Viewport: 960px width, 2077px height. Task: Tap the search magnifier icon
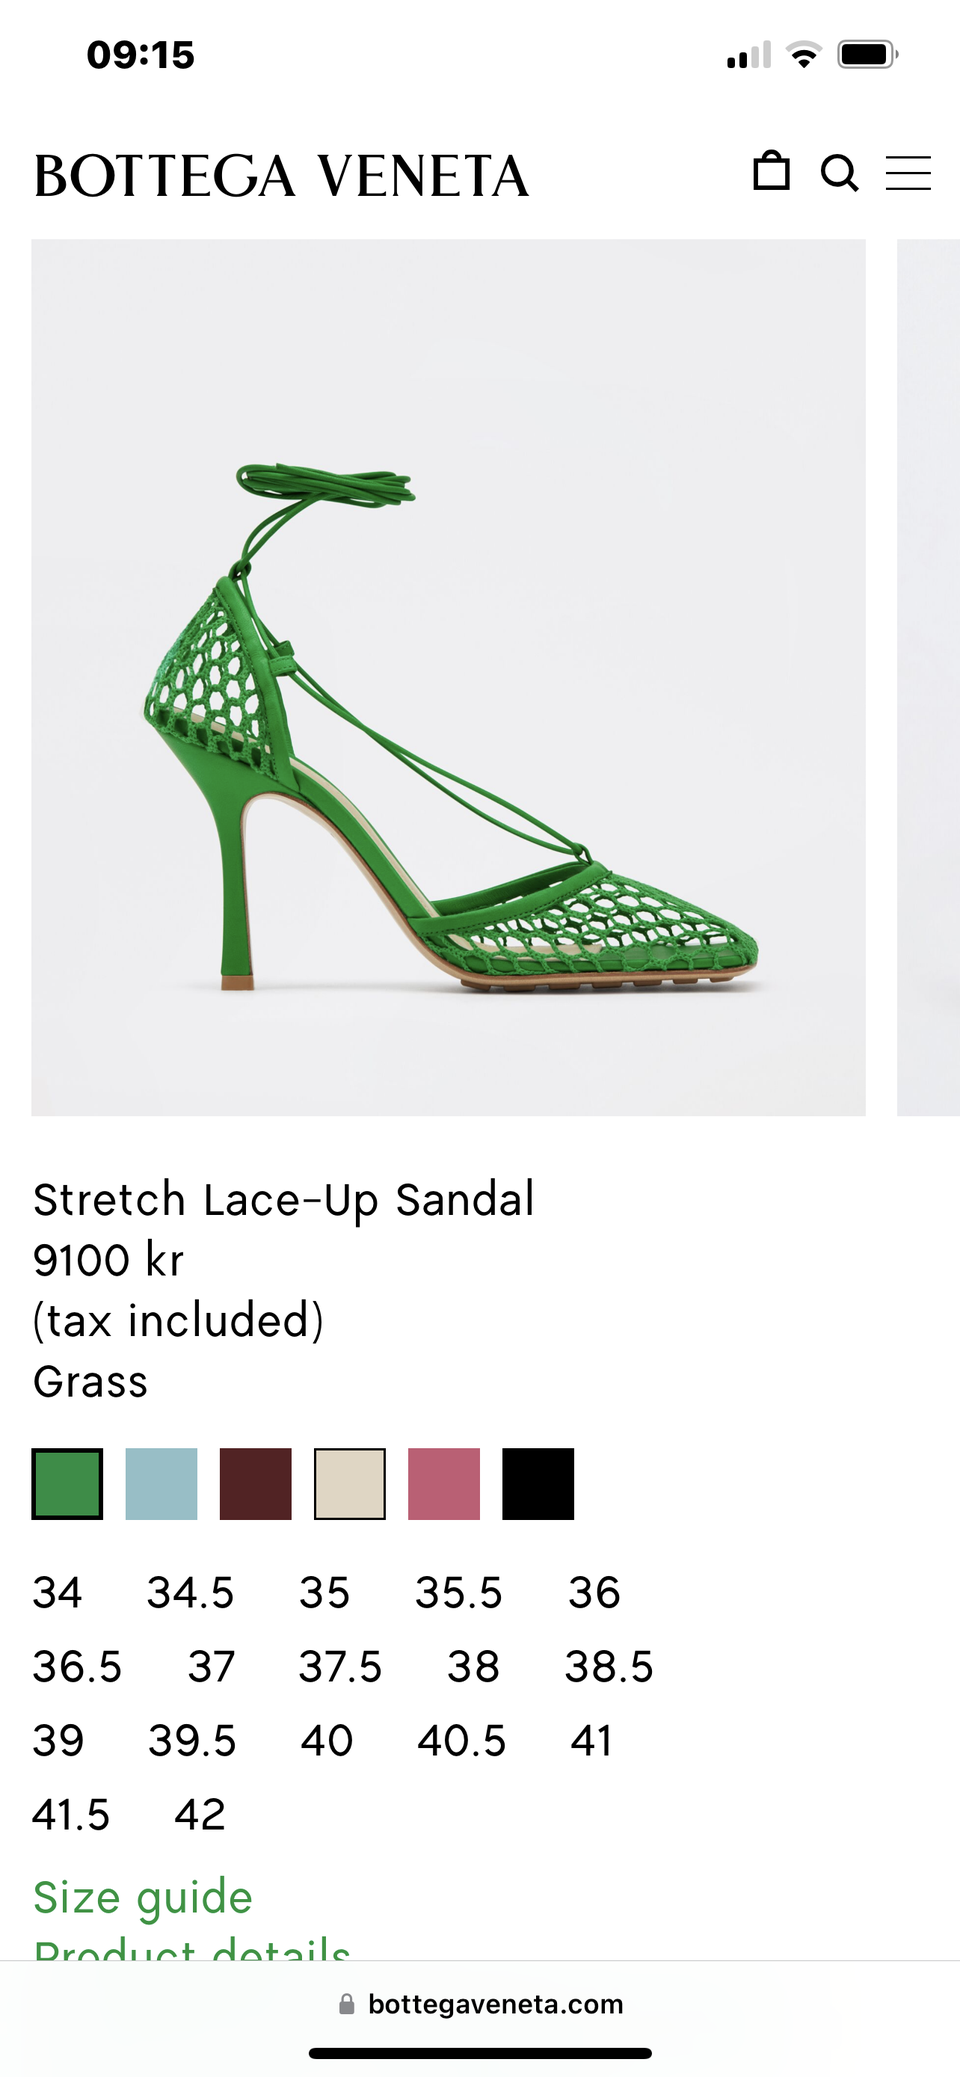[839, 173]
